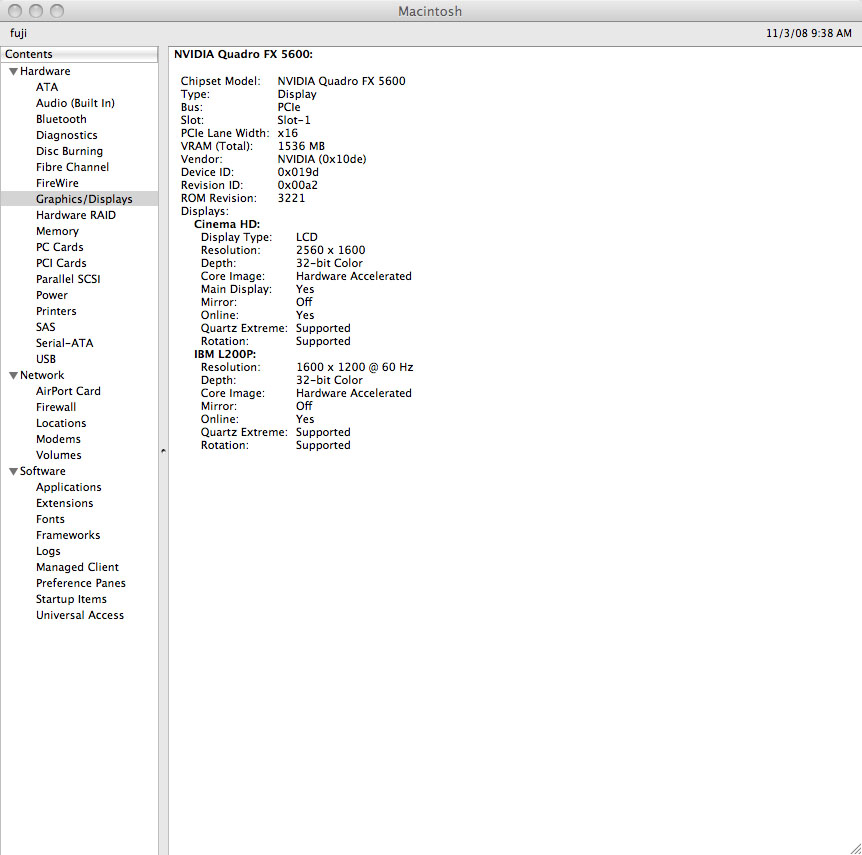Click the sidebar splitter handle
The height and width of the screenshot is (855, 862).
click(x=163, y=451)
